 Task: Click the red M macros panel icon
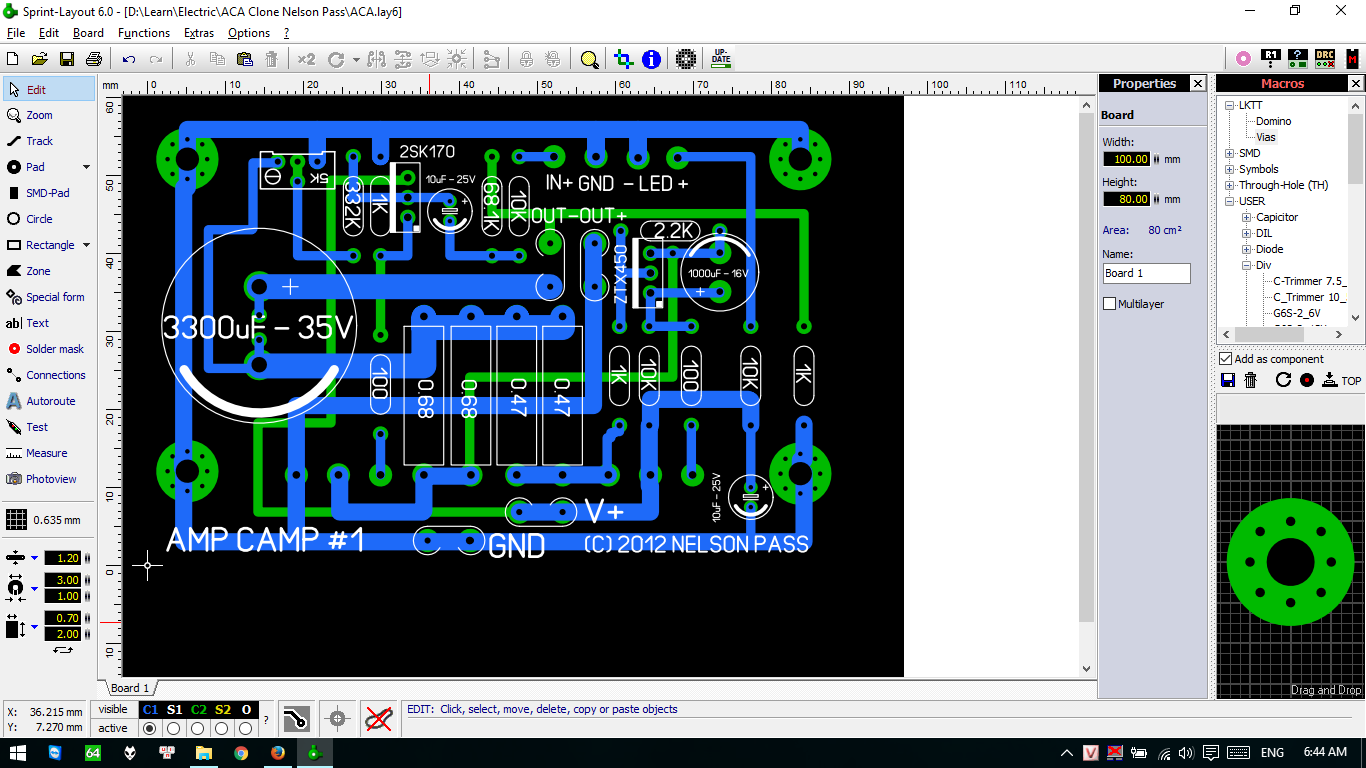(1352, 58)
